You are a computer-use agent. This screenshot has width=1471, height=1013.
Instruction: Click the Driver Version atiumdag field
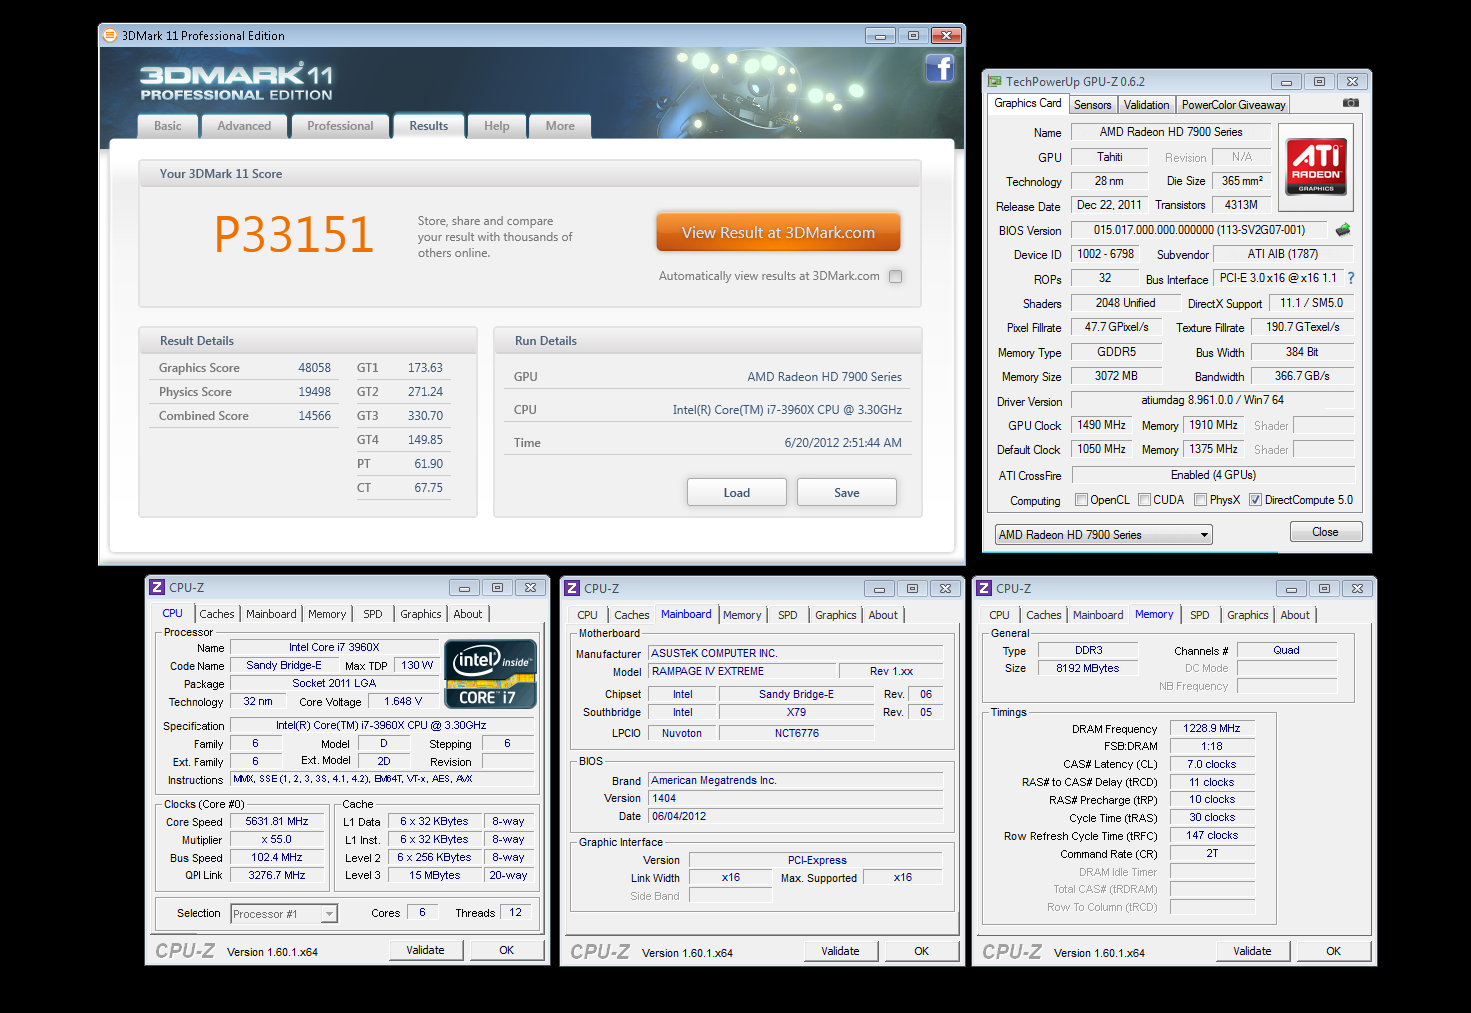[x=1213, y=400]
